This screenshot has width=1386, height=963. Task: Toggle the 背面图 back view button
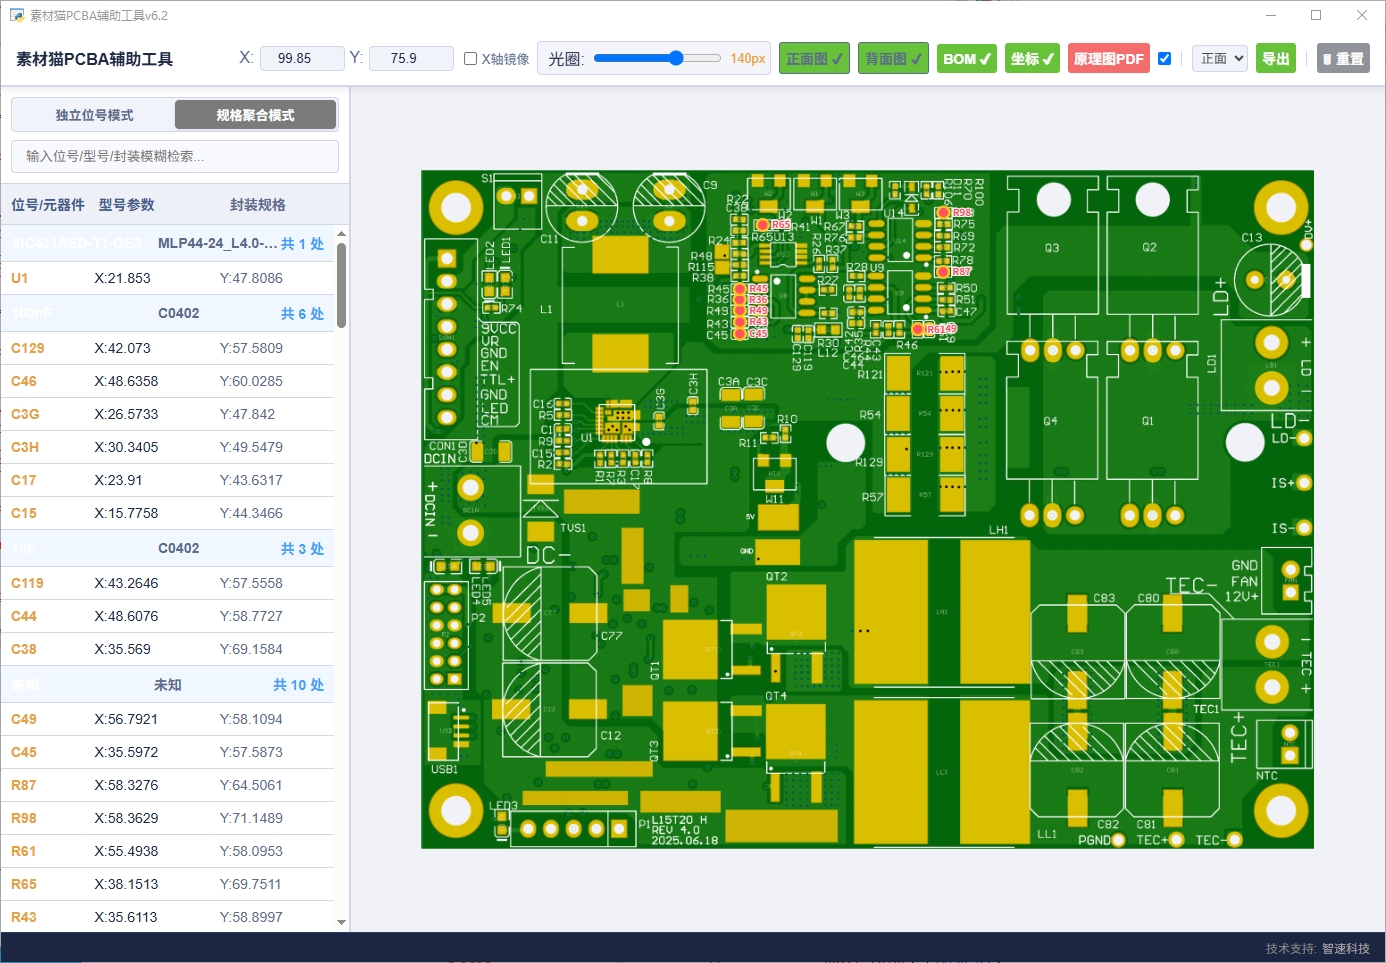click(x=893, y=59)
